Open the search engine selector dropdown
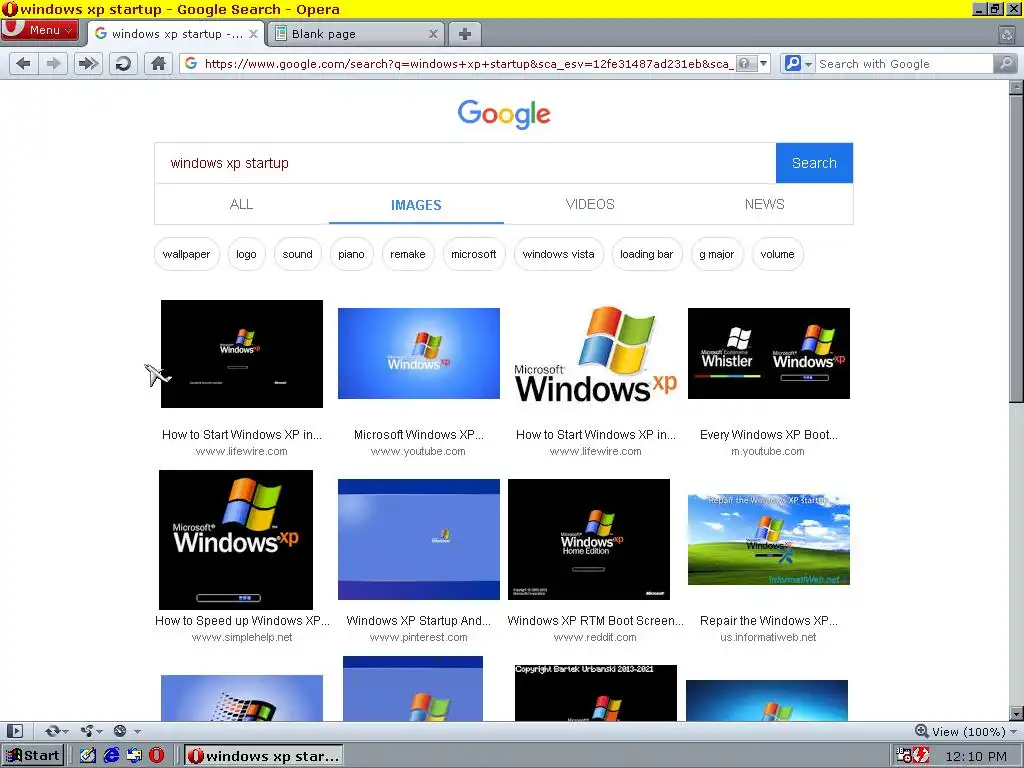This screenshot has width=1024, height=768. [798, 63]
